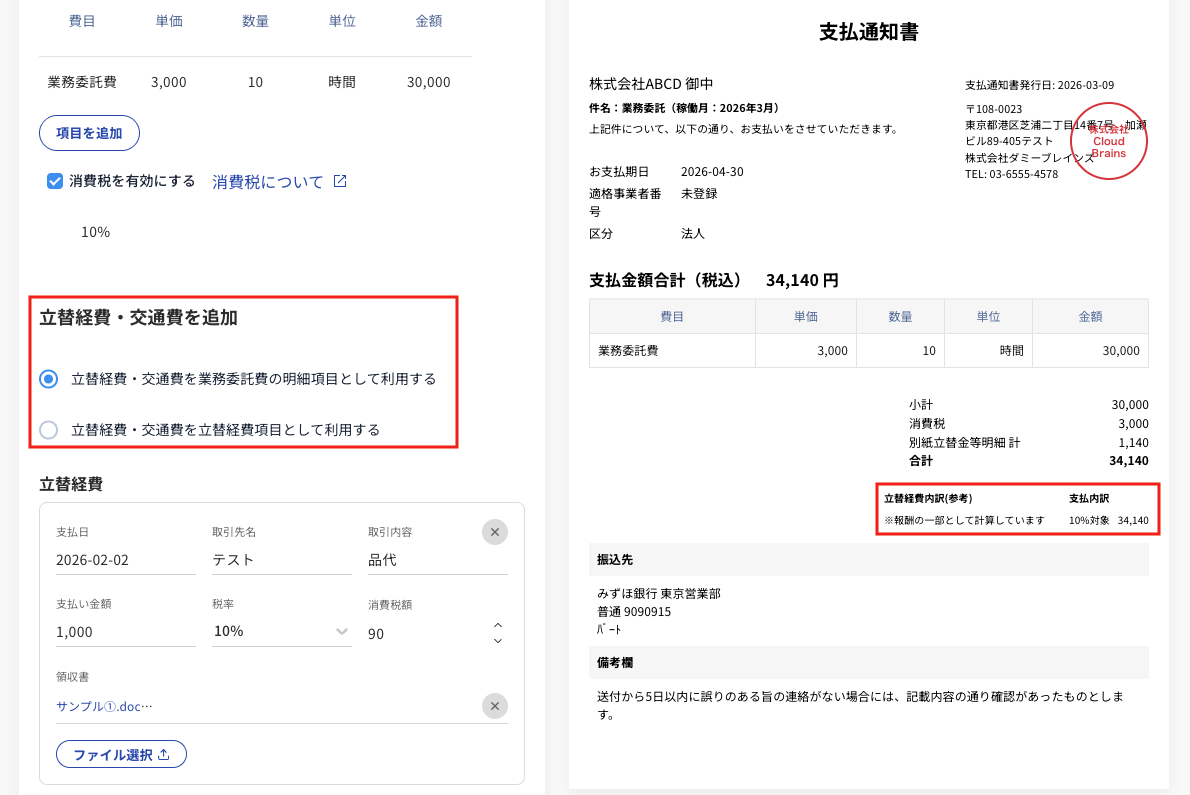Click the 数量 value 10 in left table
1190x795 pixels.
[x=255, y=82]
